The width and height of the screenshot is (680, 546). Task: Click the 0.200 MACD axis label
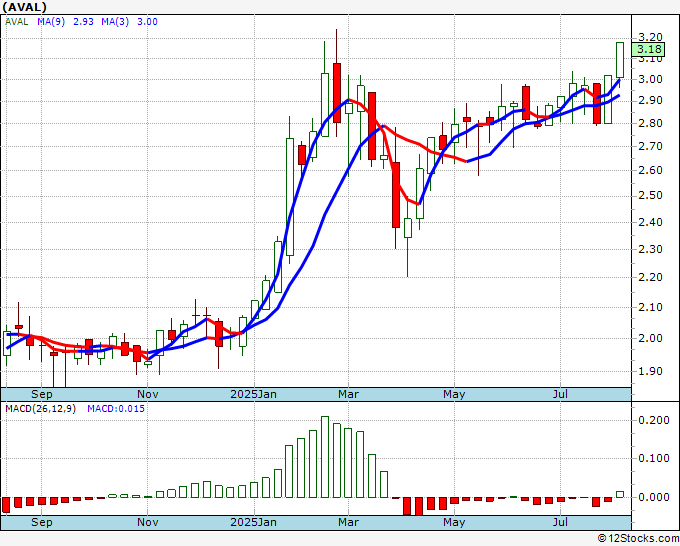pyautogui.click(x=654, y=420)
